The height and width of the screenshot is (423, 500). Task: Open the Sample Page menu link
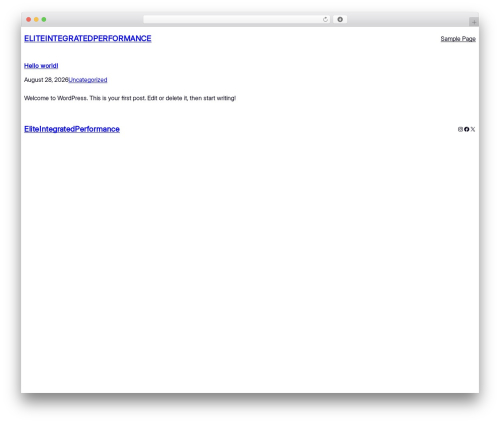tap(458, 39)
